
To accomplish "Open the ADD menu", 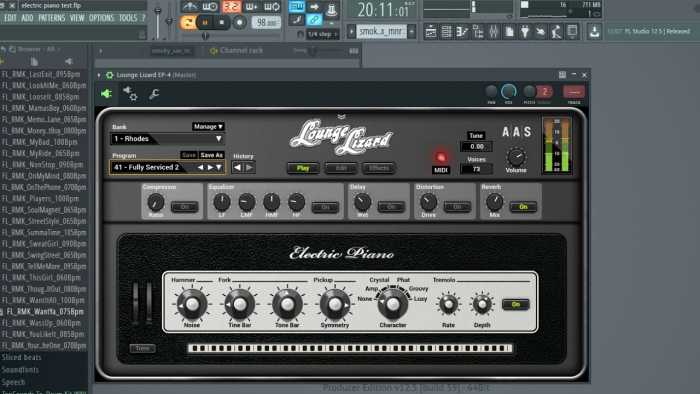I will pos(27,18).
